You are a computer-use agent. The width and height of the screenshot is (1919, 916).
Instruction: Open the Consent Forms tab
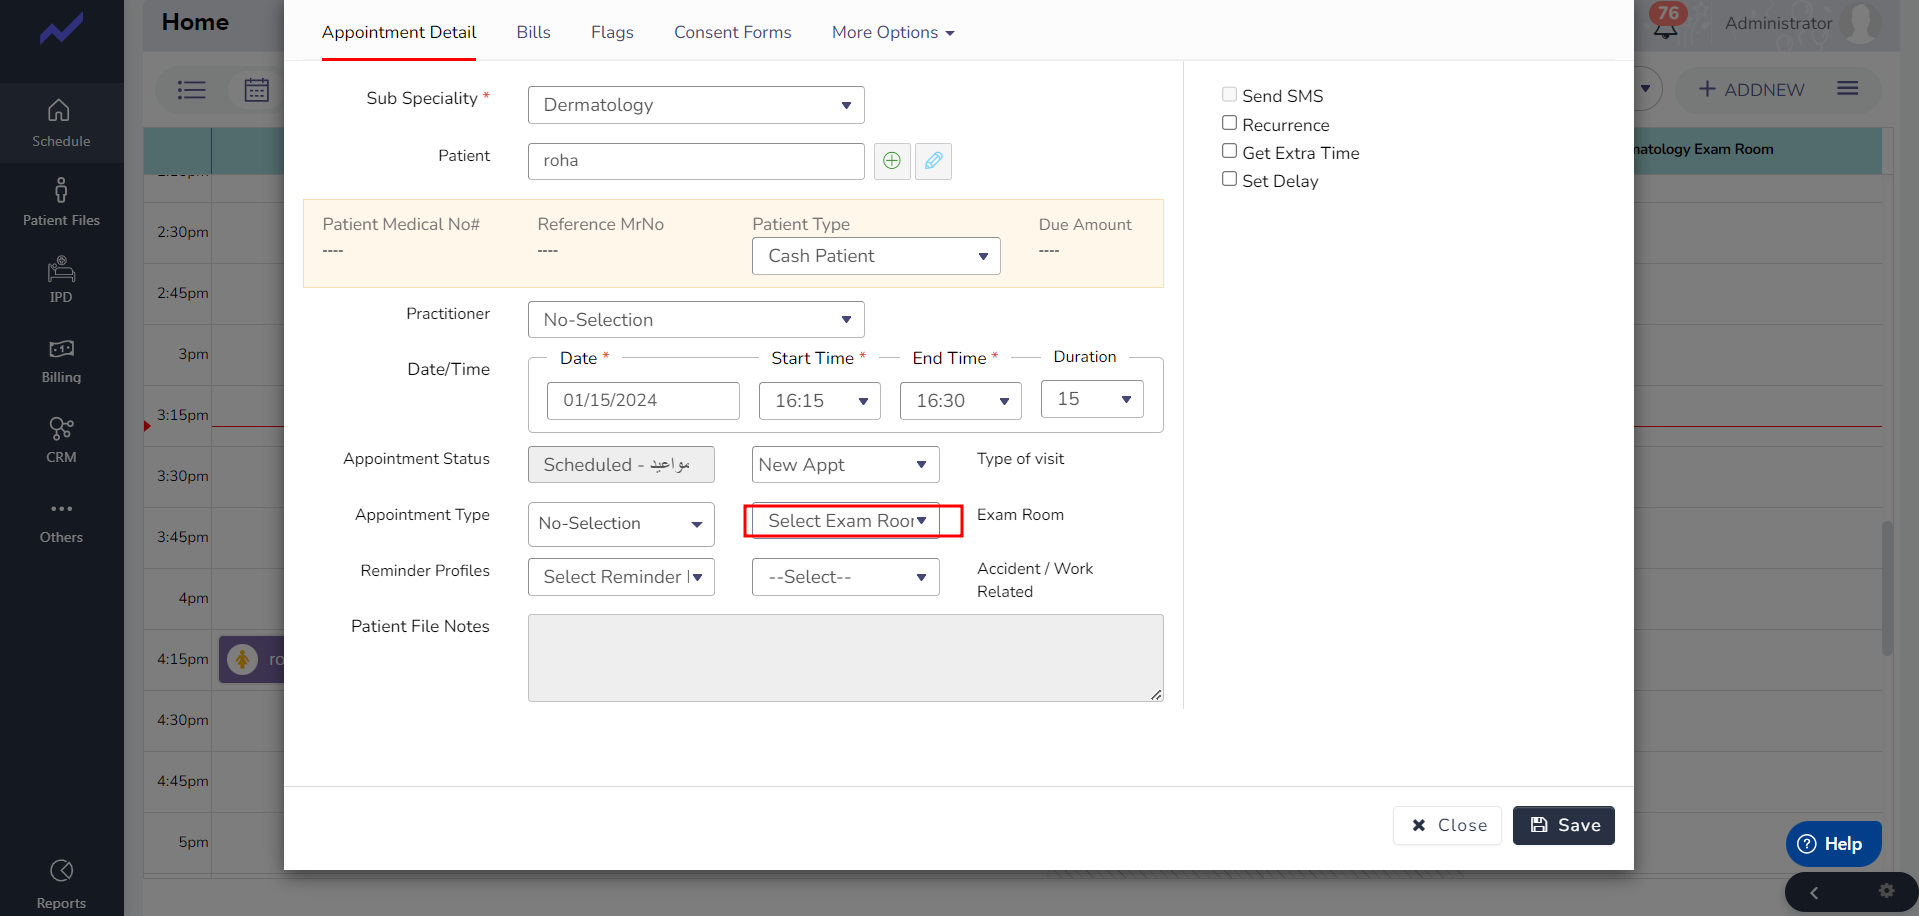(733, 32)
